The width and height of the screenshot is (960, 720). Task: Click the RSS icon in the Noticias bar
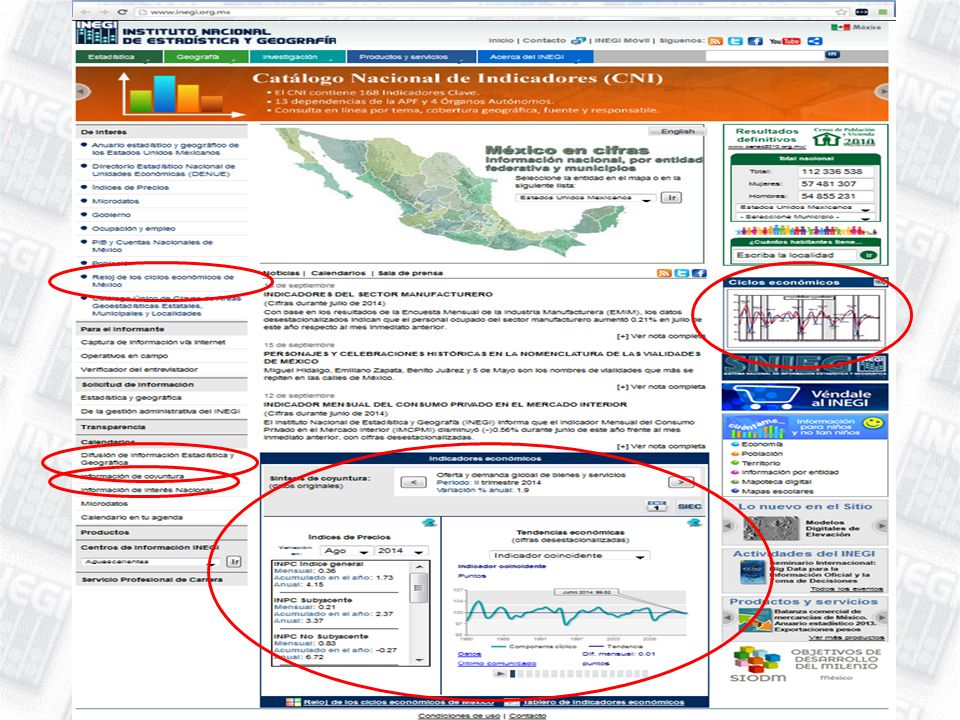click(x=664, y=273)
